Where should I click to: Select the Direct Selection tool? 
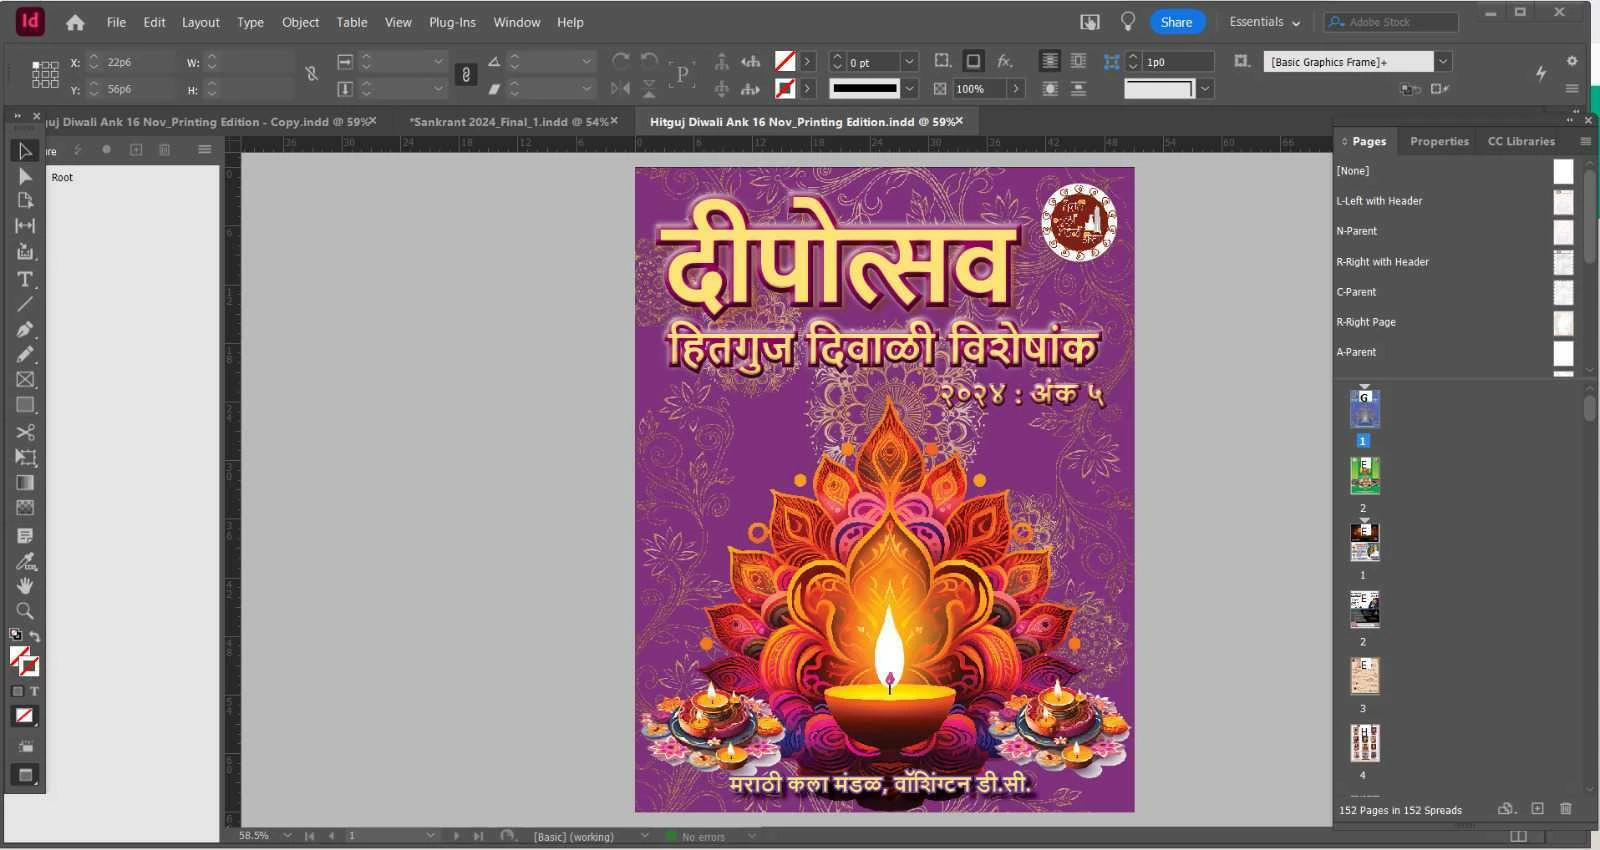[x=25, y=176]
